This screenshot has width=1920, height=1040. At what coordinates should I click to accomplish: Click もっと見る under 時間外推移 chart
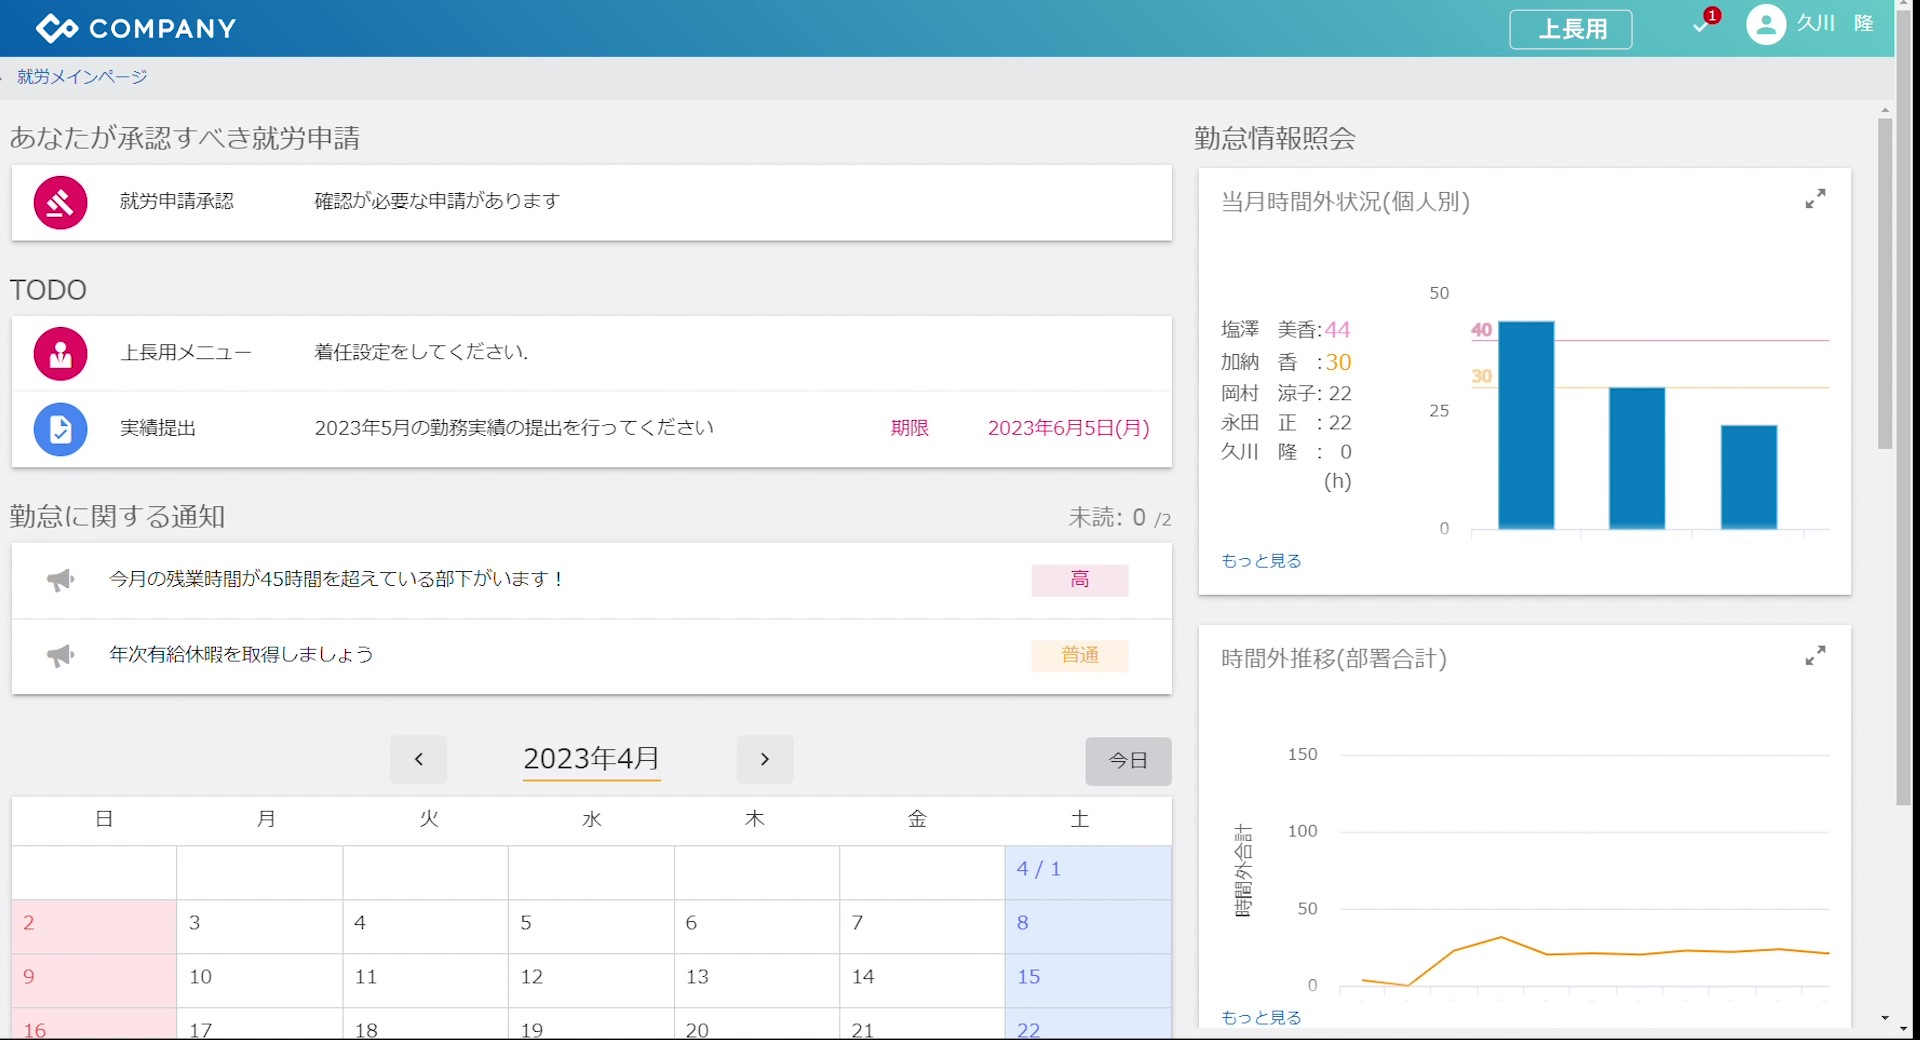point(1261,1017)
